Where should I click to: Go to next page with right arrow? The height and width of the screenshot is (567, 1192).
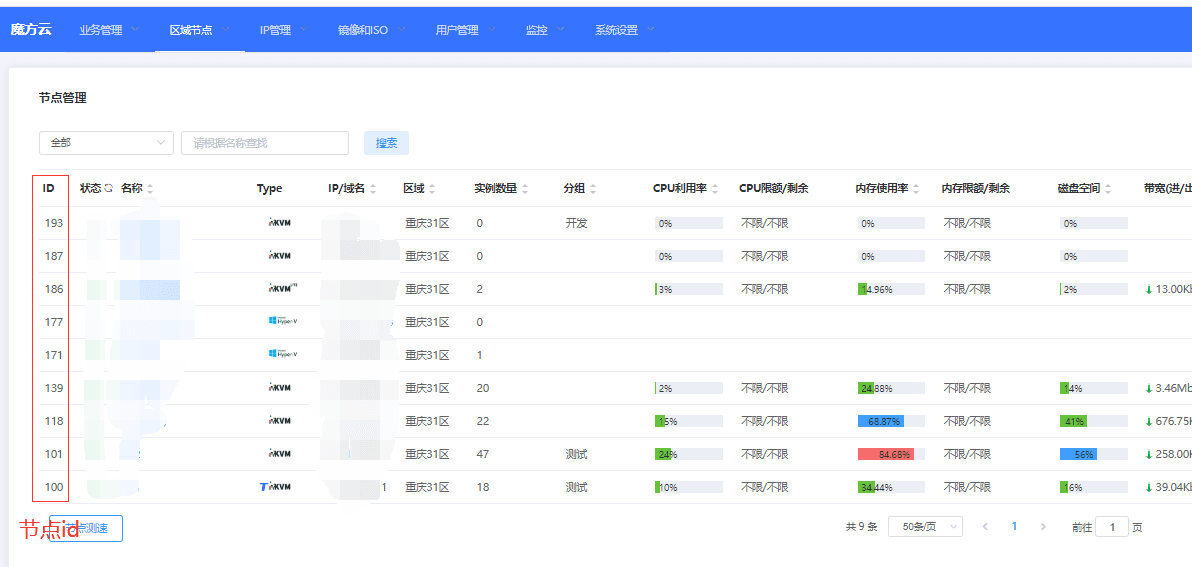(1043, 527)
